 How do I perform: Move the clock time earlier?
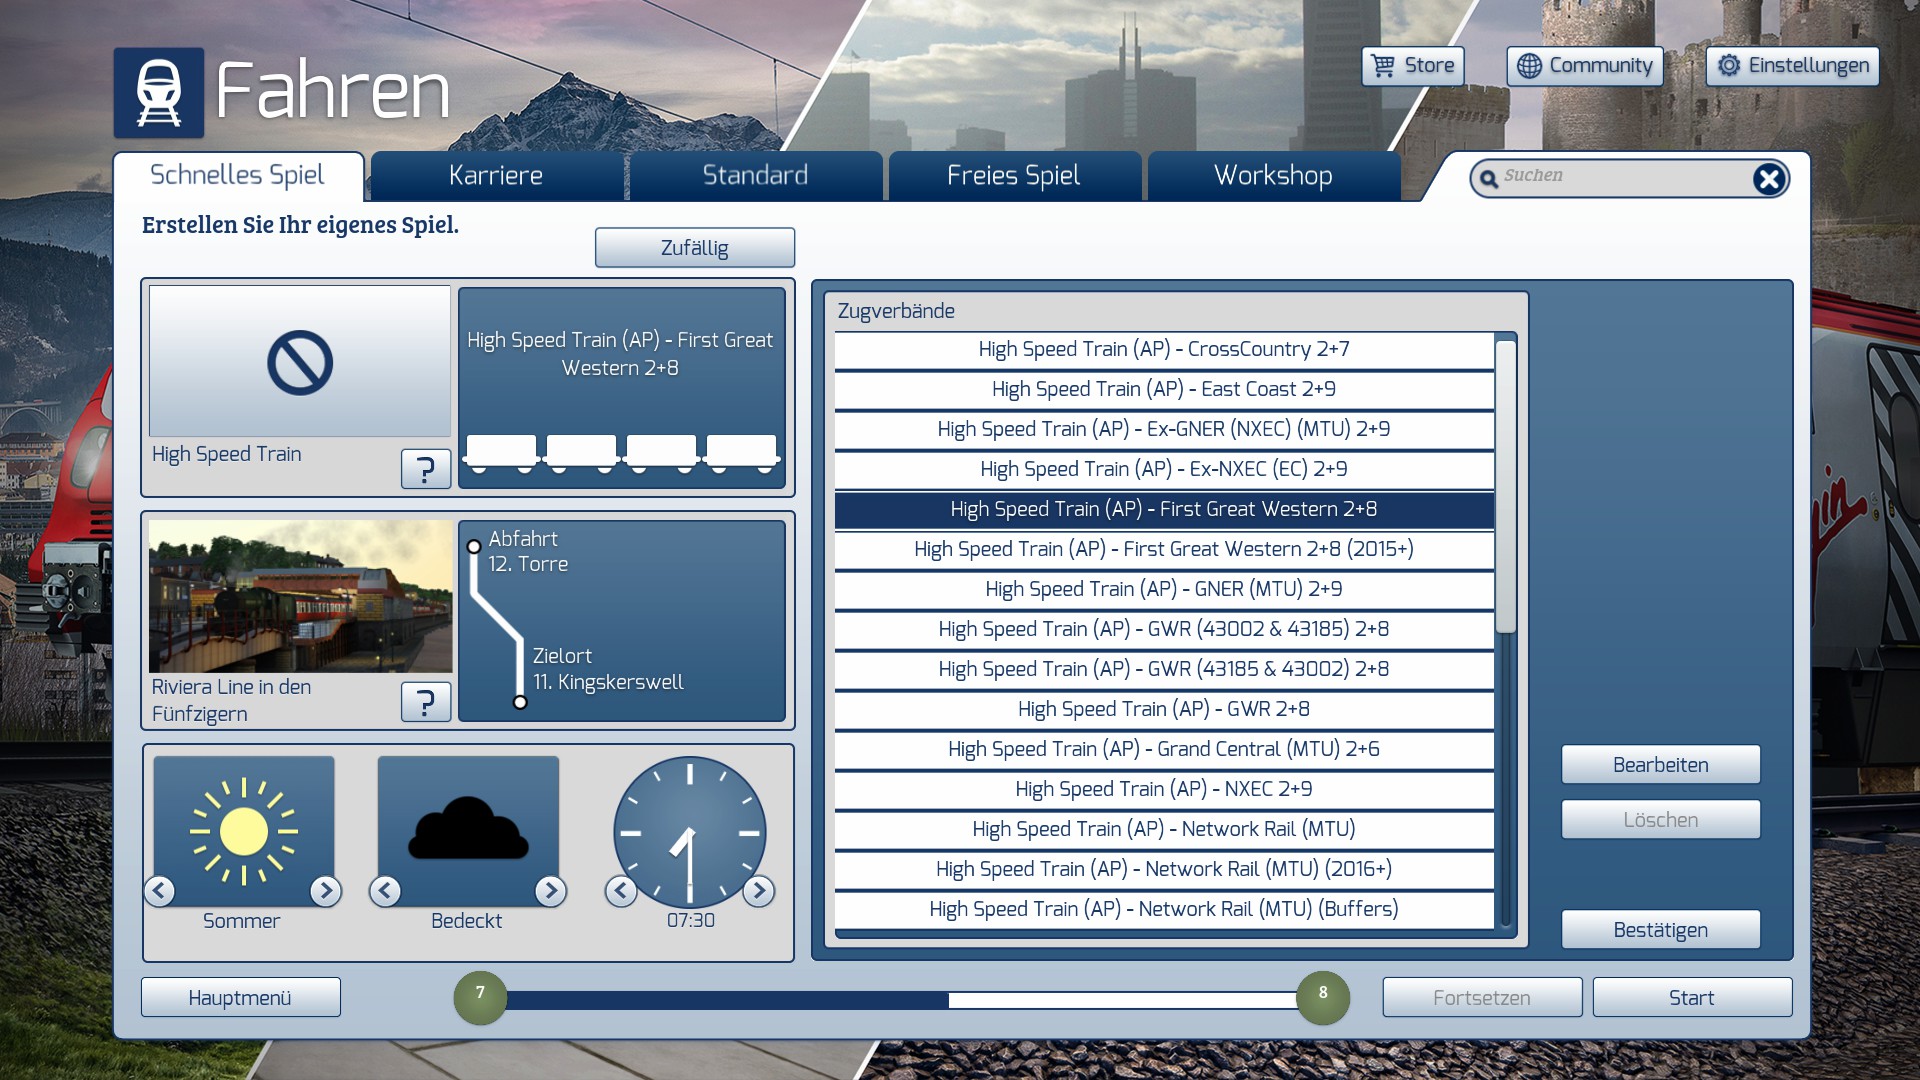click(621, 890)
